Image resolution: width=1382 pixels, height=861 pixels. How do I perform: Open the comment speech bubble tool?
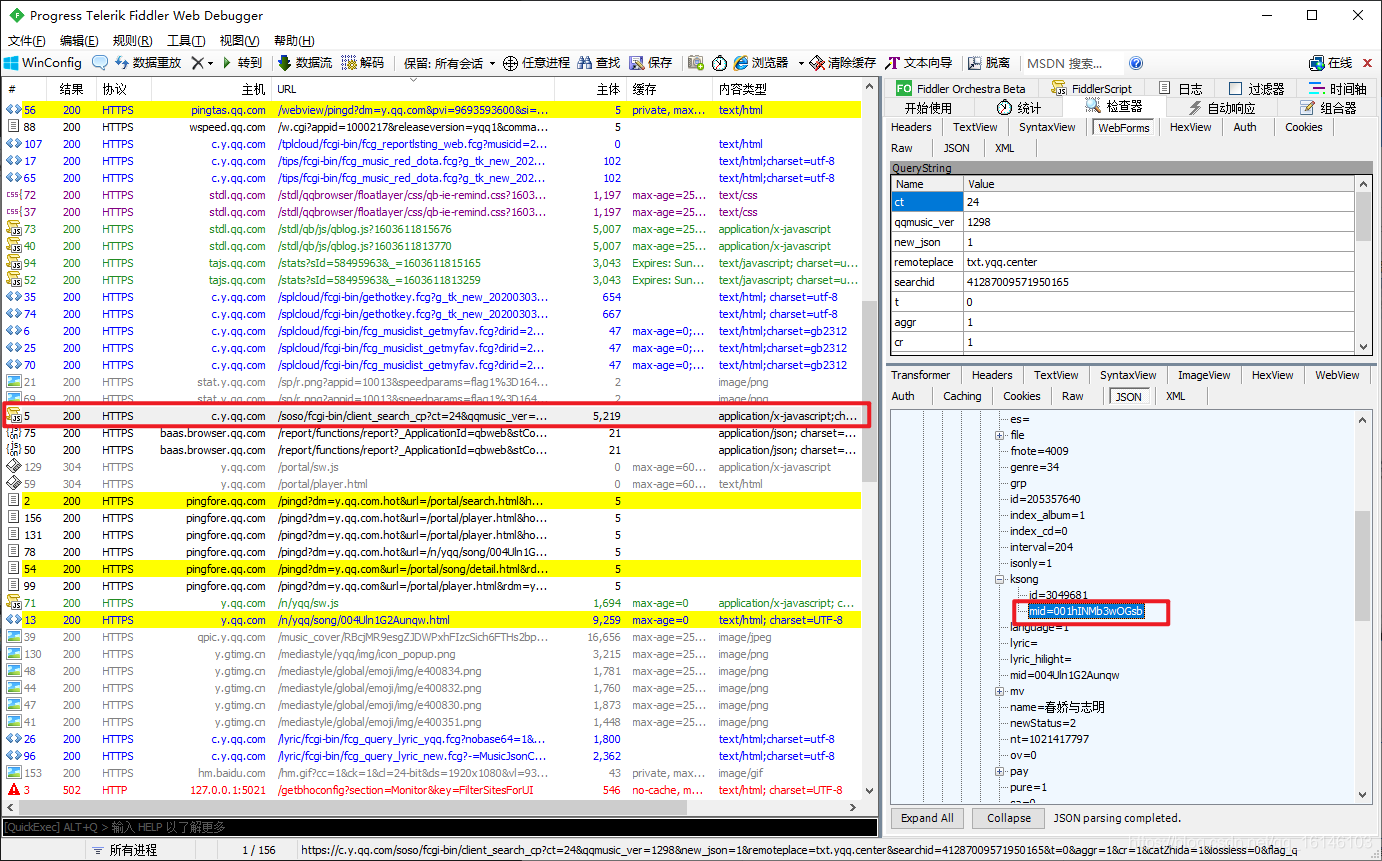100,63
